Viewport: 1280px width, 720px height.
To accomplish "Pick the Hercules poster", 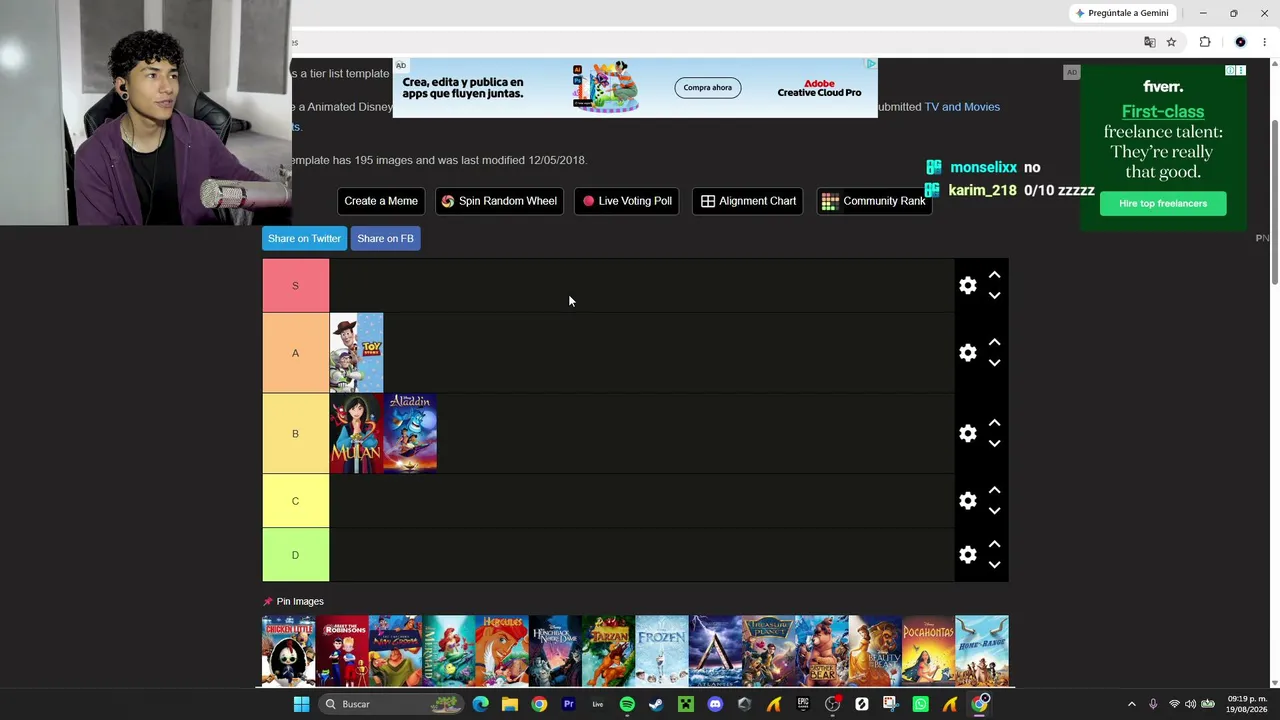I will coord(502,651).
